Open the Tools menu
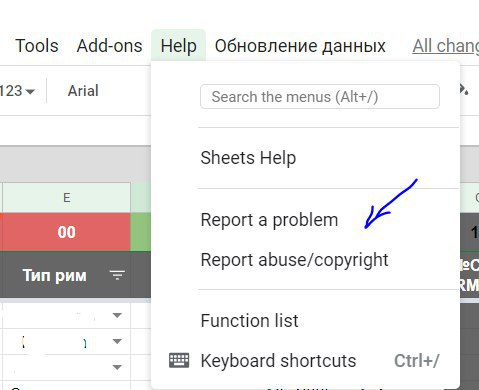 (x=37, y=46)
